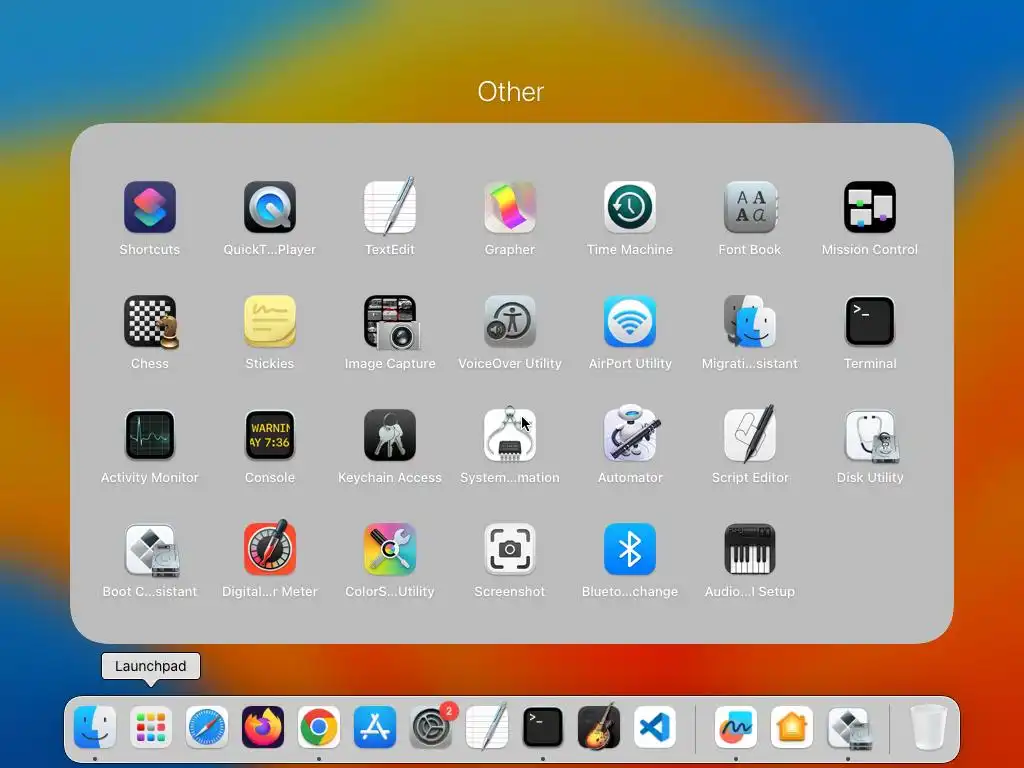Launch Bluetooth File Exchange
This screenshot has width=1024, height=768.
(x=630, y=549)
